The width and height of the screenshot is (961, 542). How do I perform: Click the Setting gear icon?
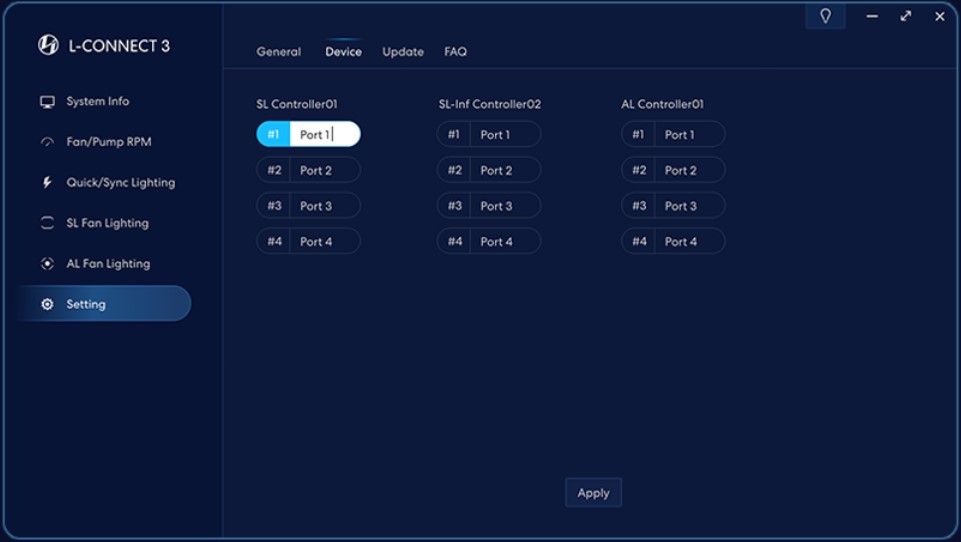[47, 304]
